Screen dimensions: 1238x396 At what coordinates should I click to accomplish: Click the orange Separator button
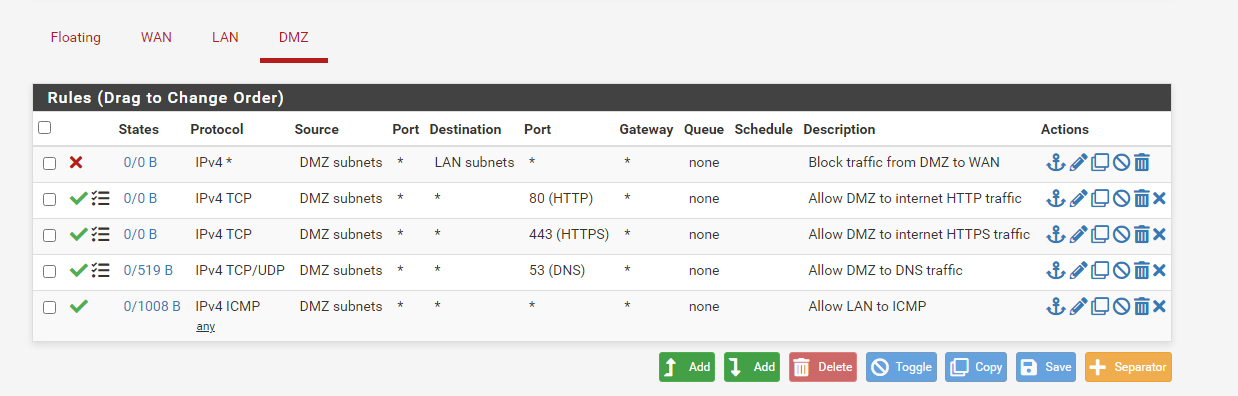[x=1127, y=367]
